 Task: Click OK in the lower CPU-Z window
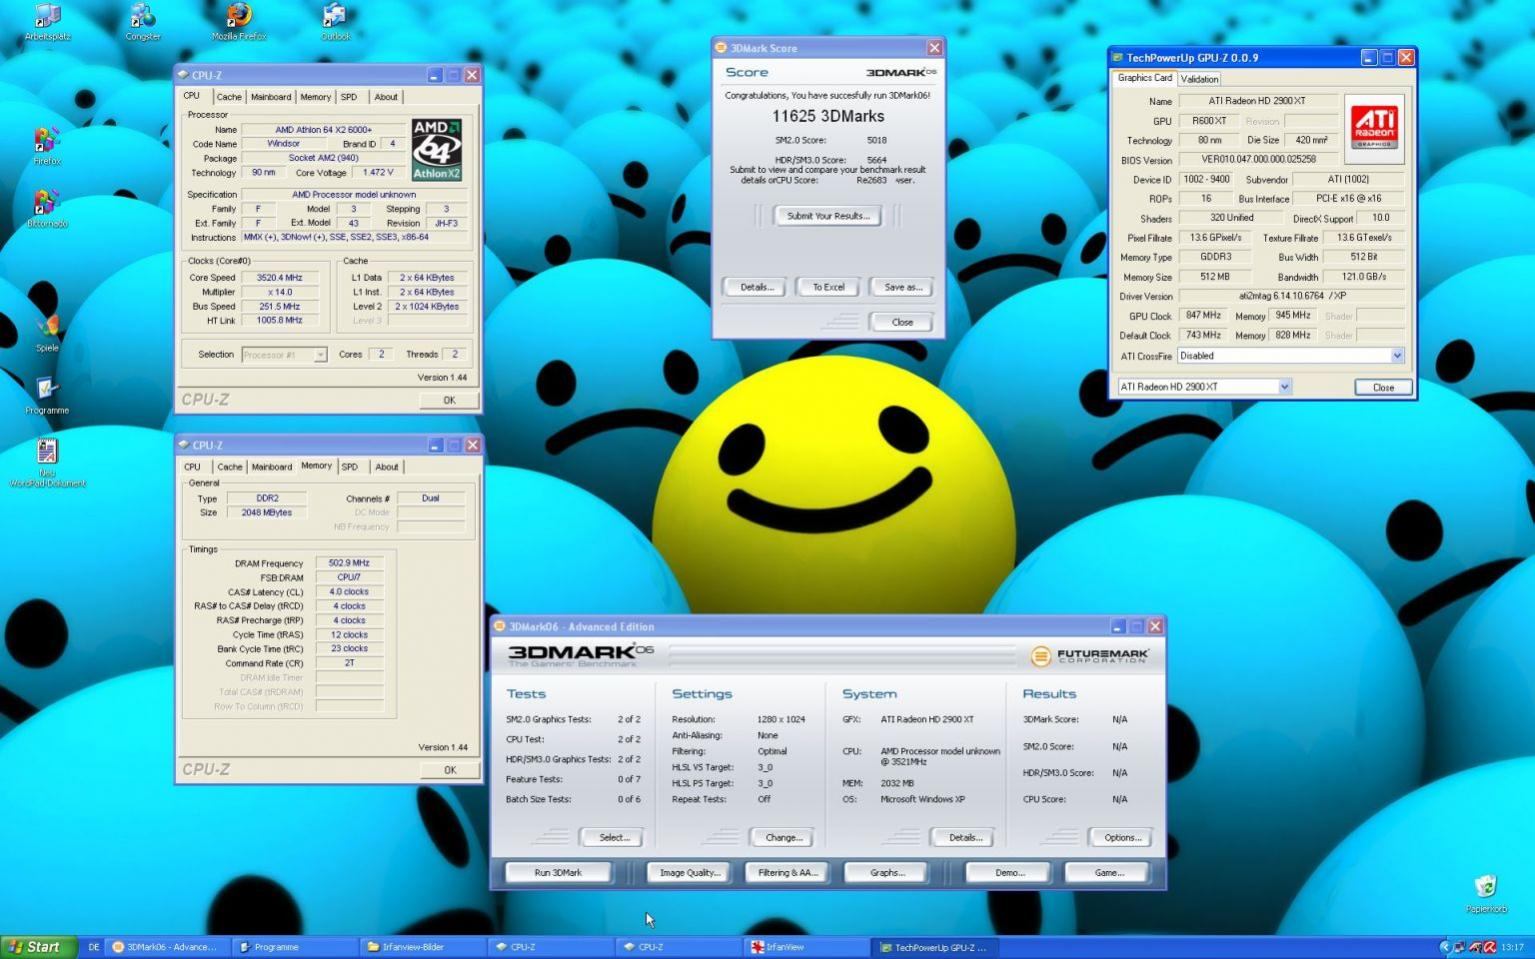tap(449, 770)
